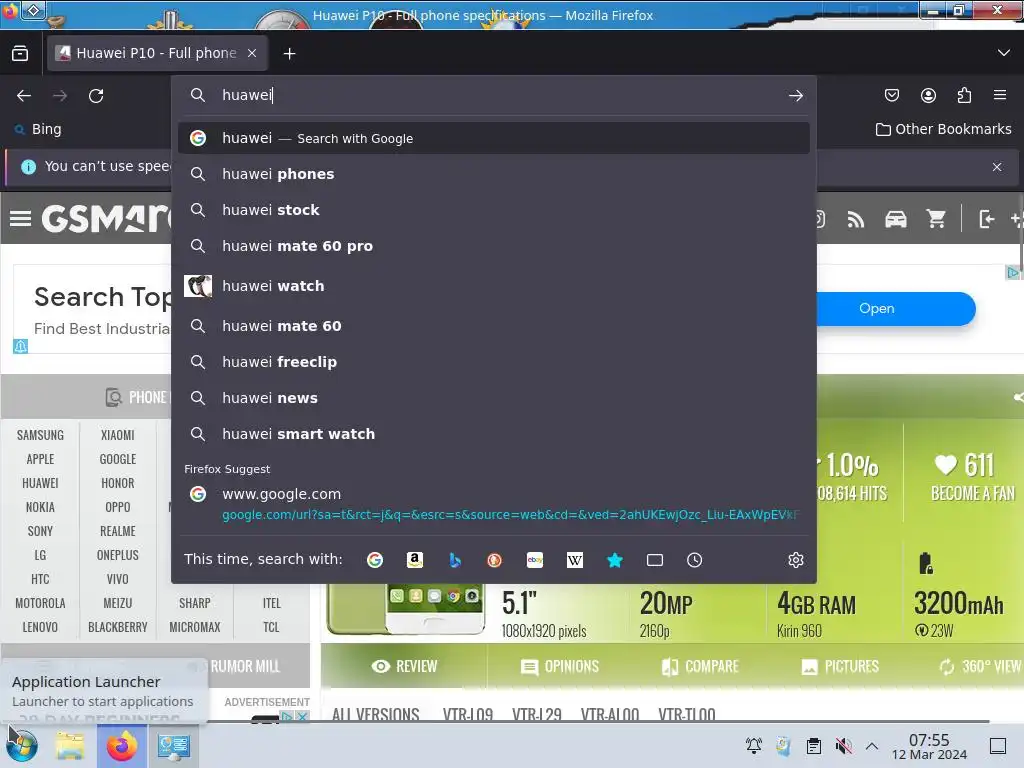Open a new tab with plus button

coord(289,54)
